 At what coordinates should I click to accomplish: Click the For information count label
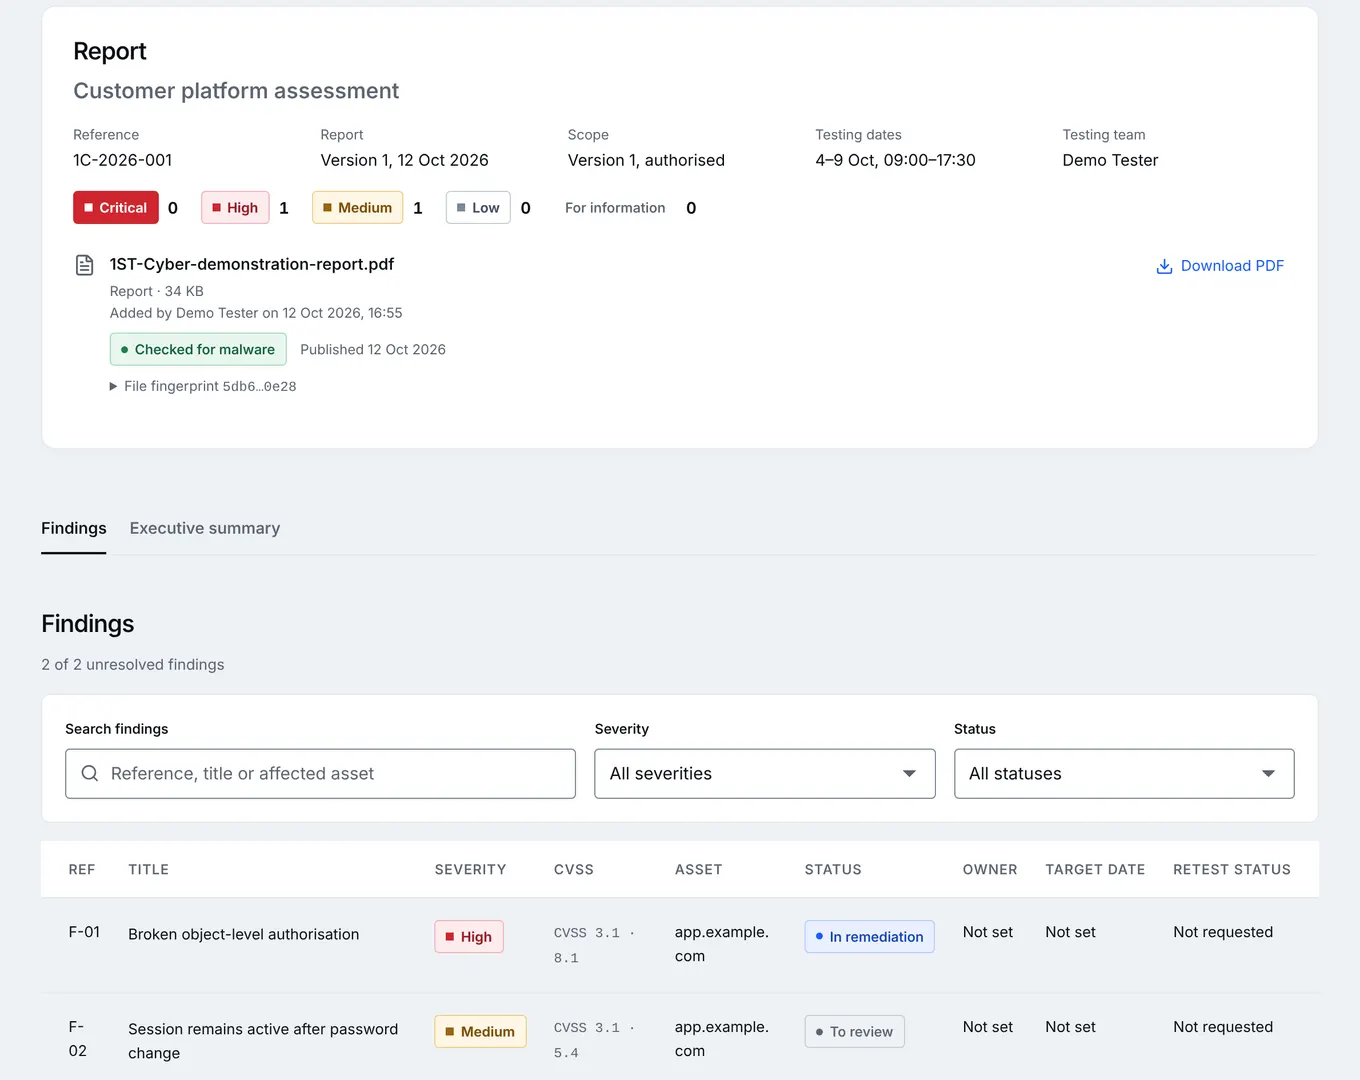[x=615, y=208]
